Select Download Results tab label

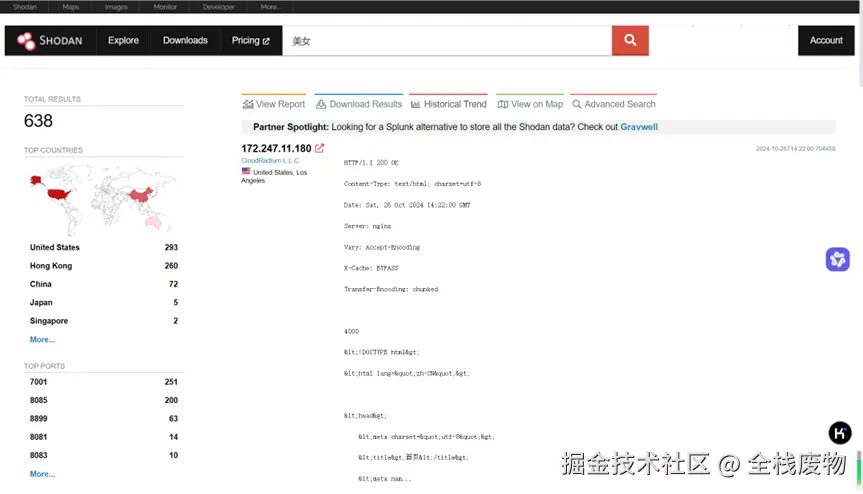(365, 104)
